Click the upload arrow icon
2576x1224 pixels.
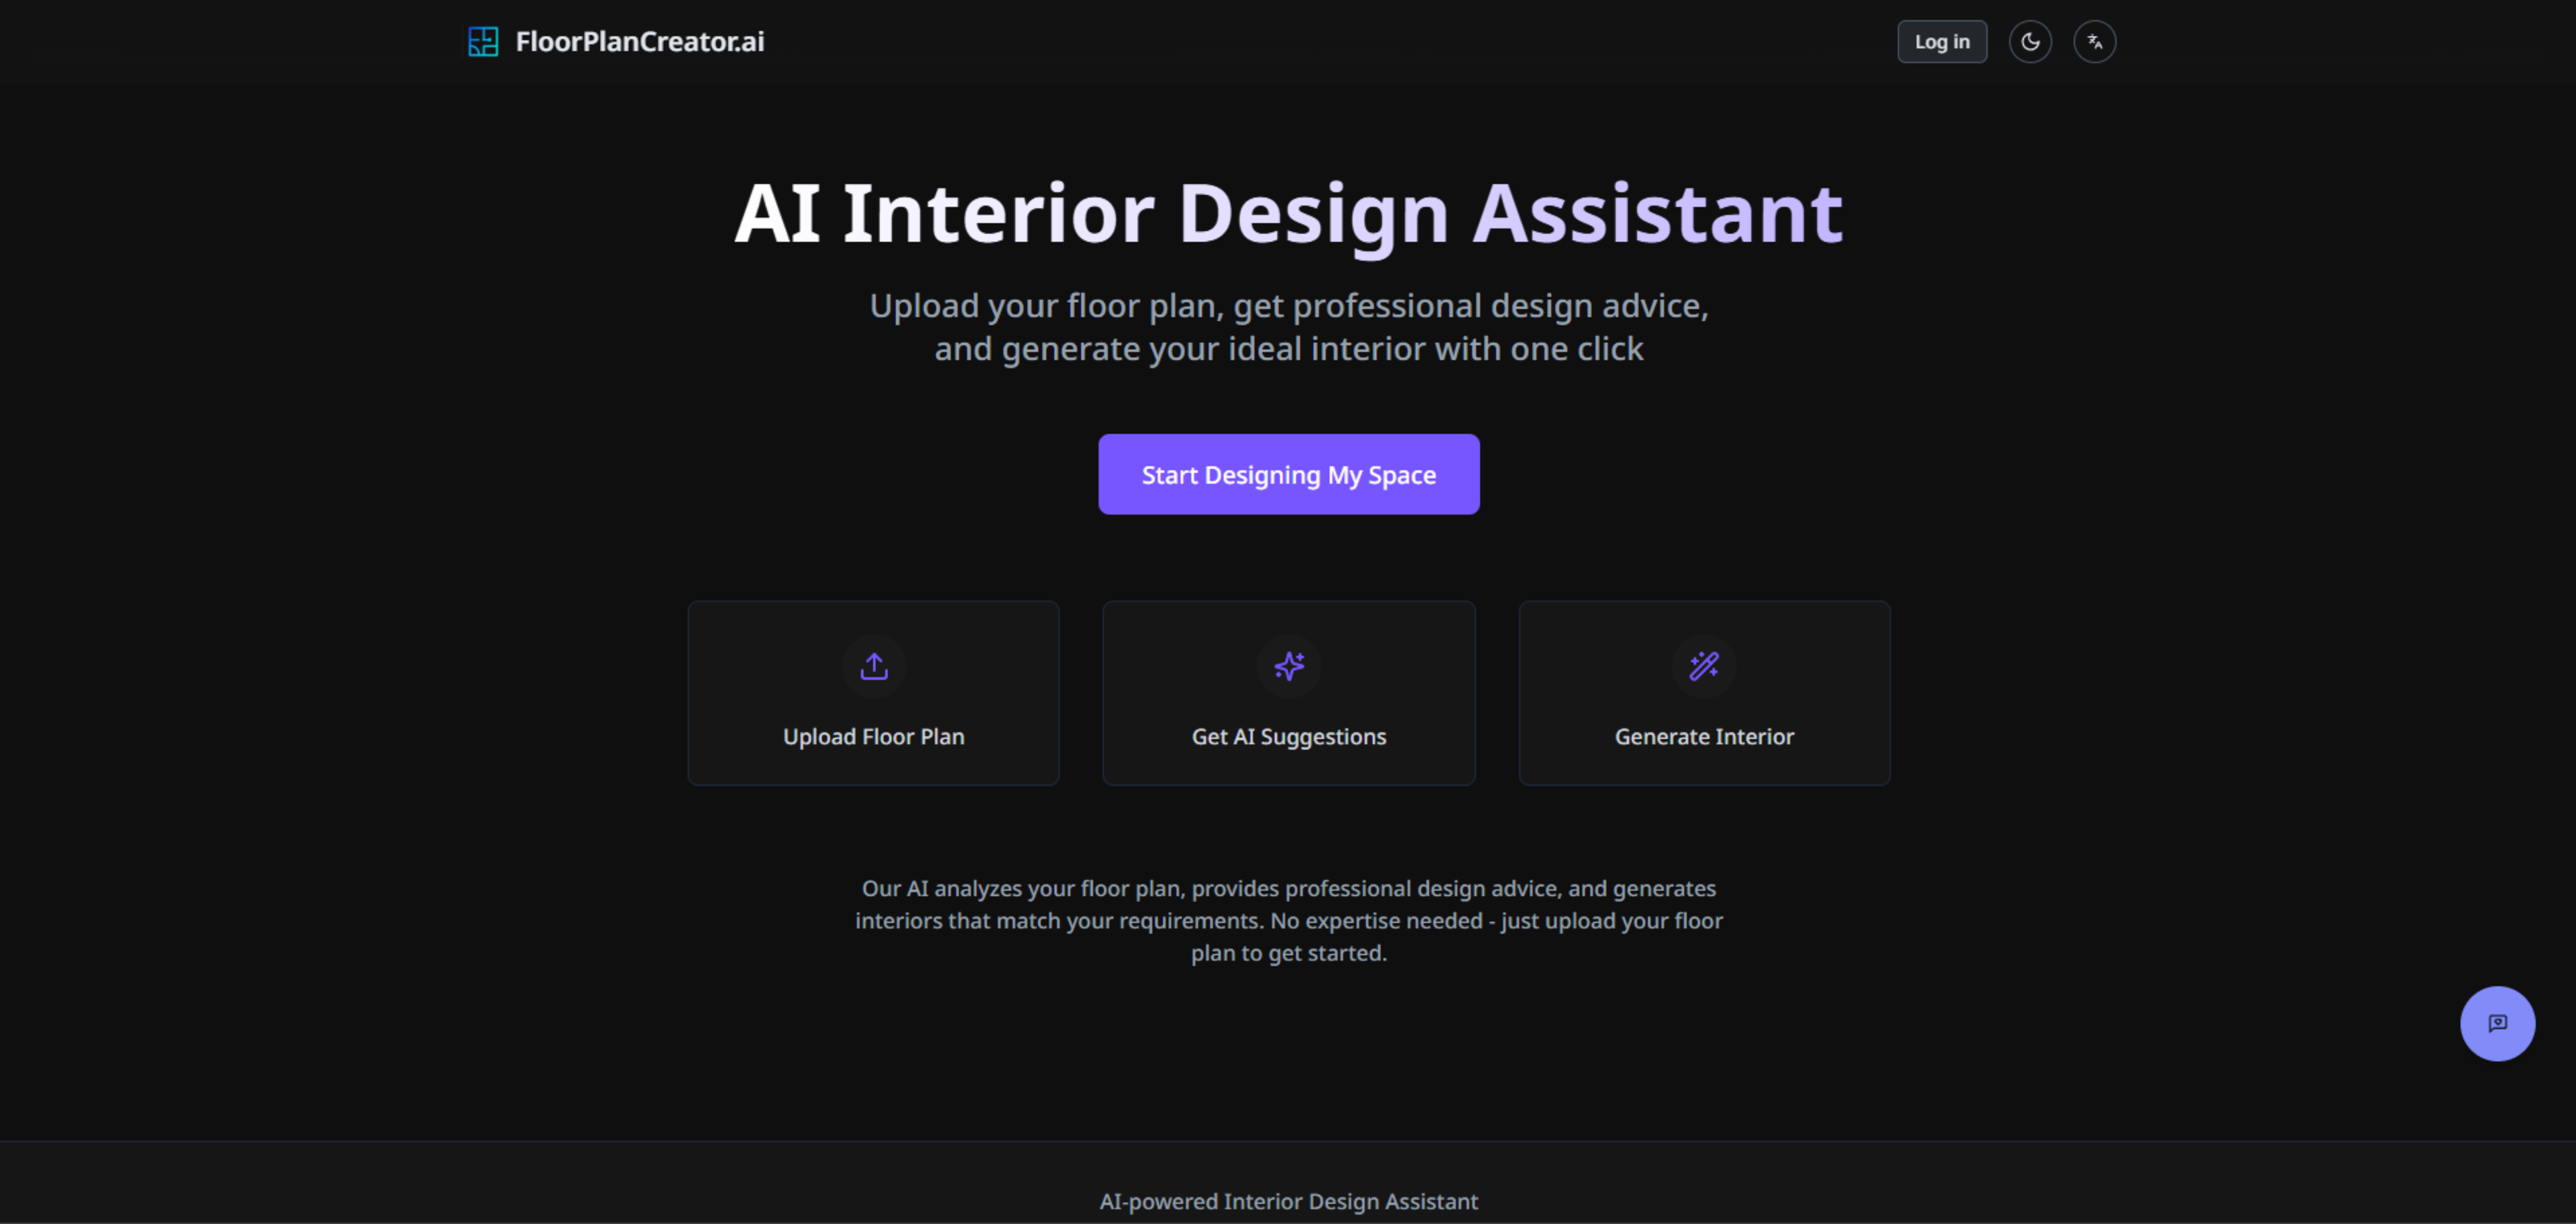[873, 666]
